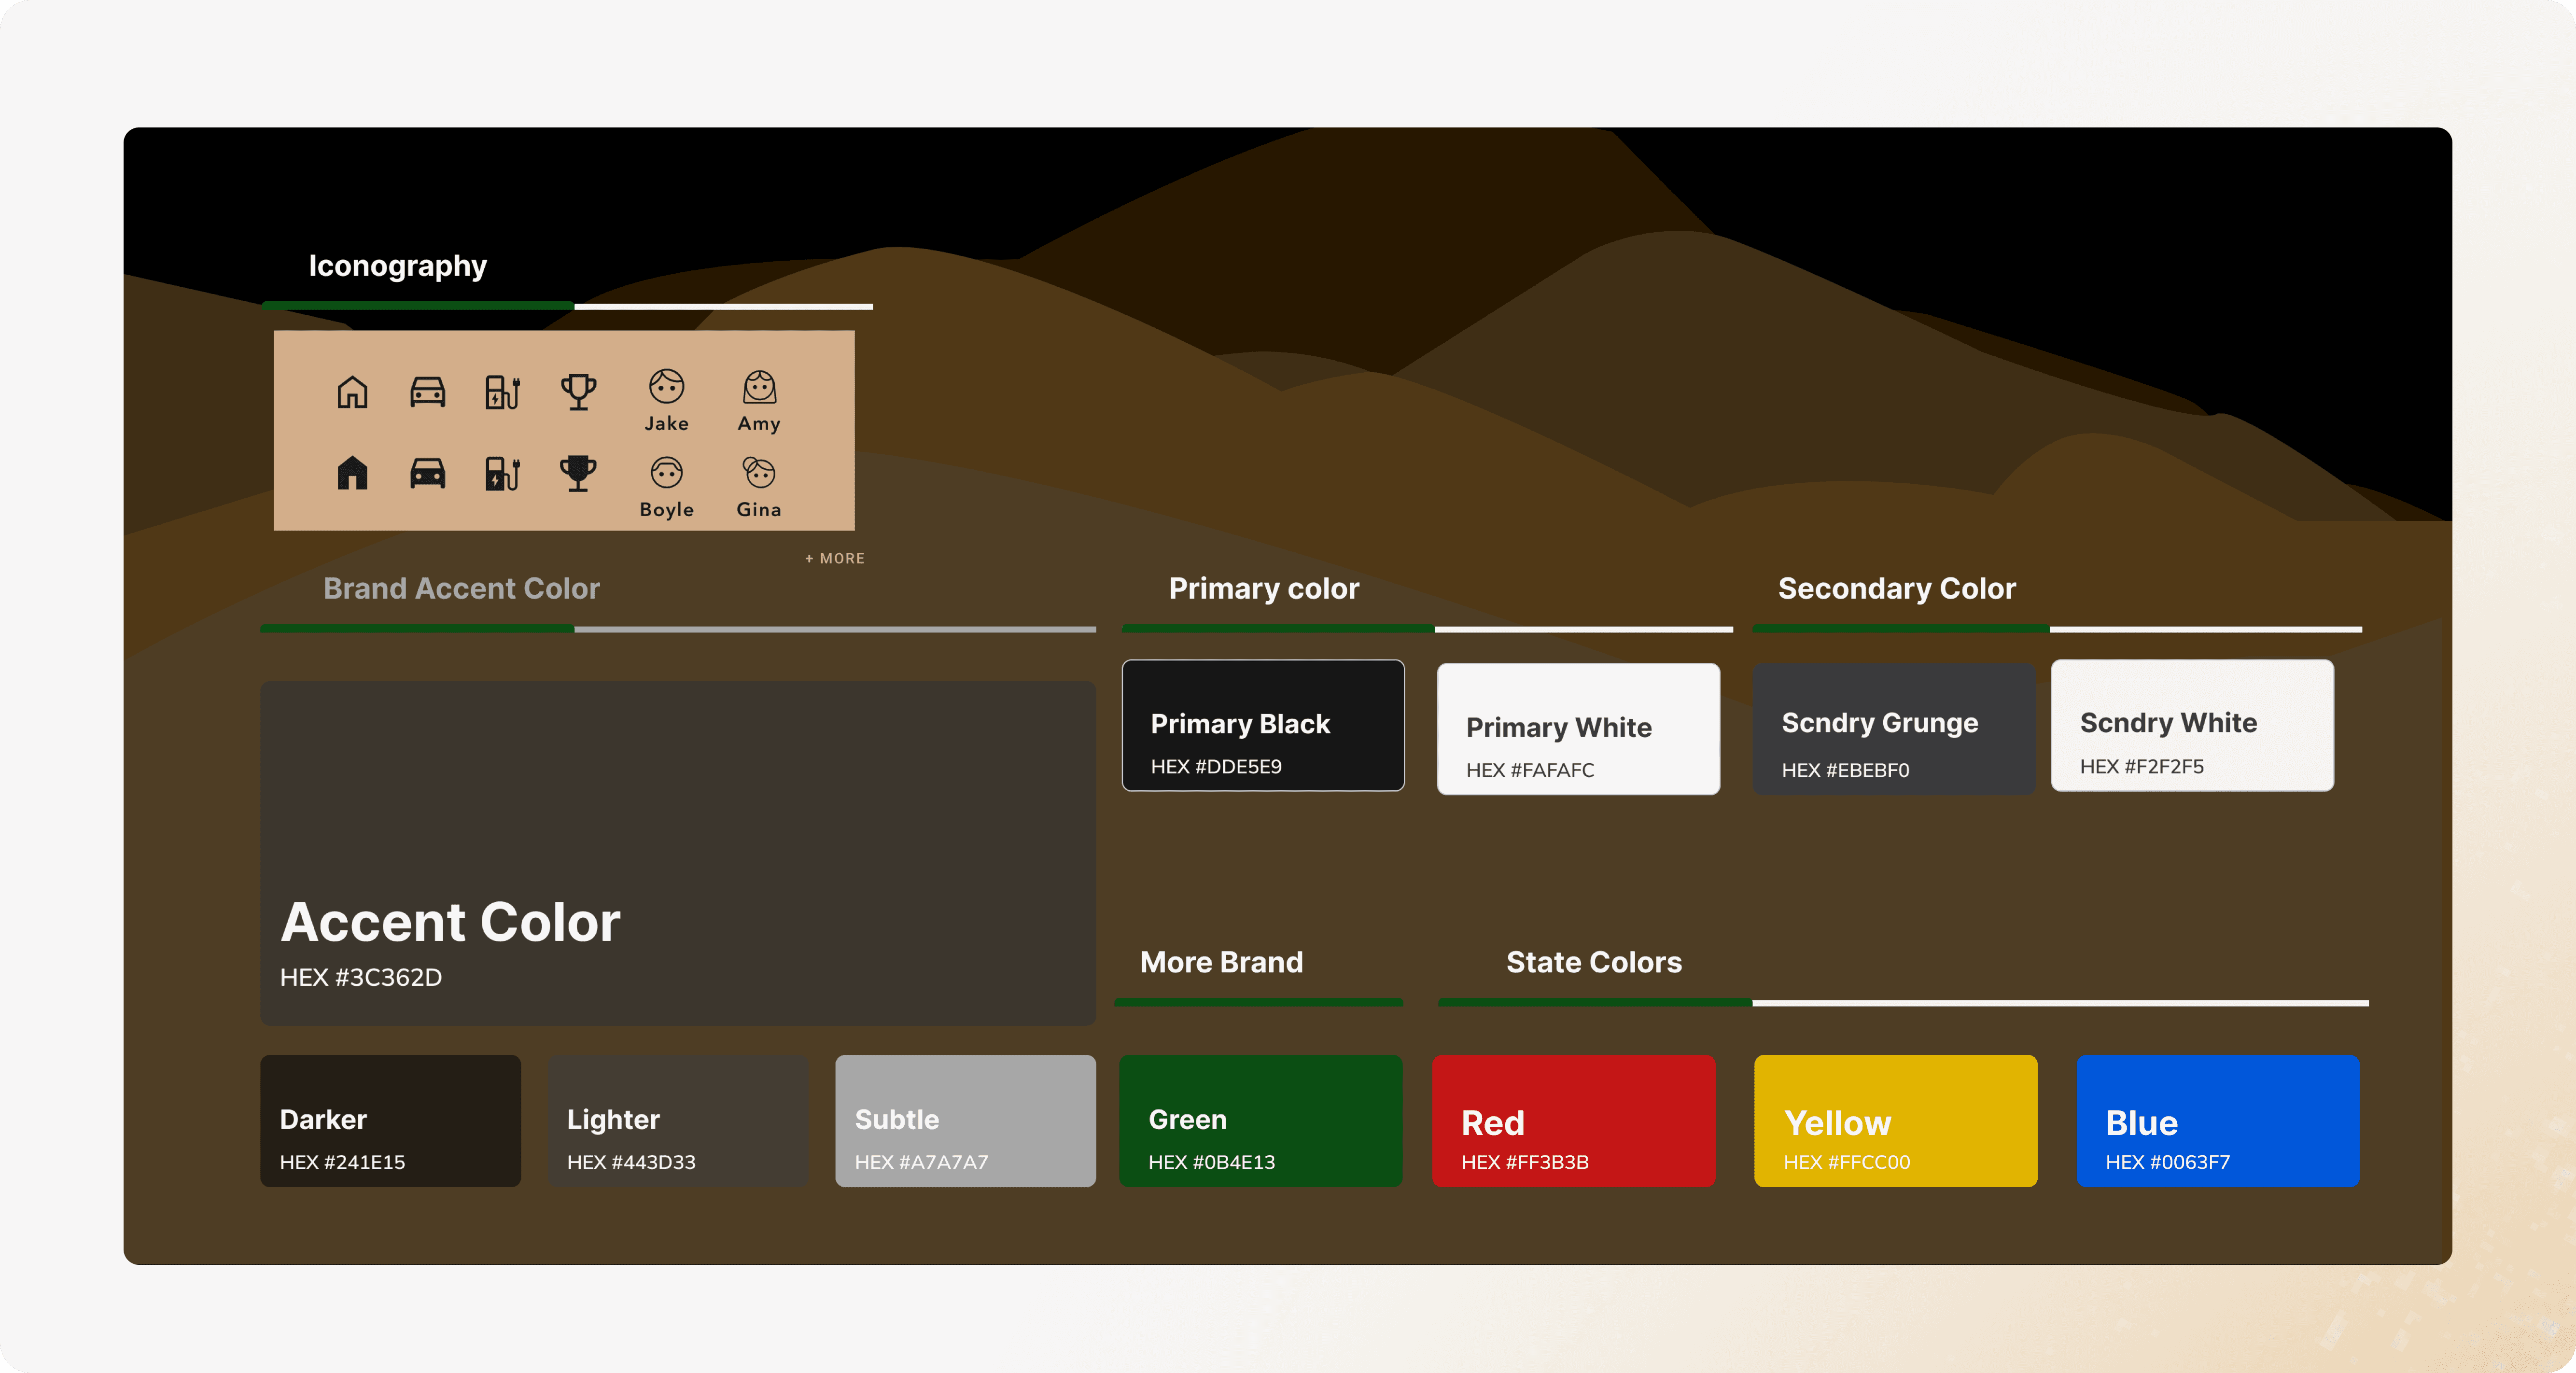Select Boyle's avatar icon
The image size is (2576, 1373).
(666, 472)
